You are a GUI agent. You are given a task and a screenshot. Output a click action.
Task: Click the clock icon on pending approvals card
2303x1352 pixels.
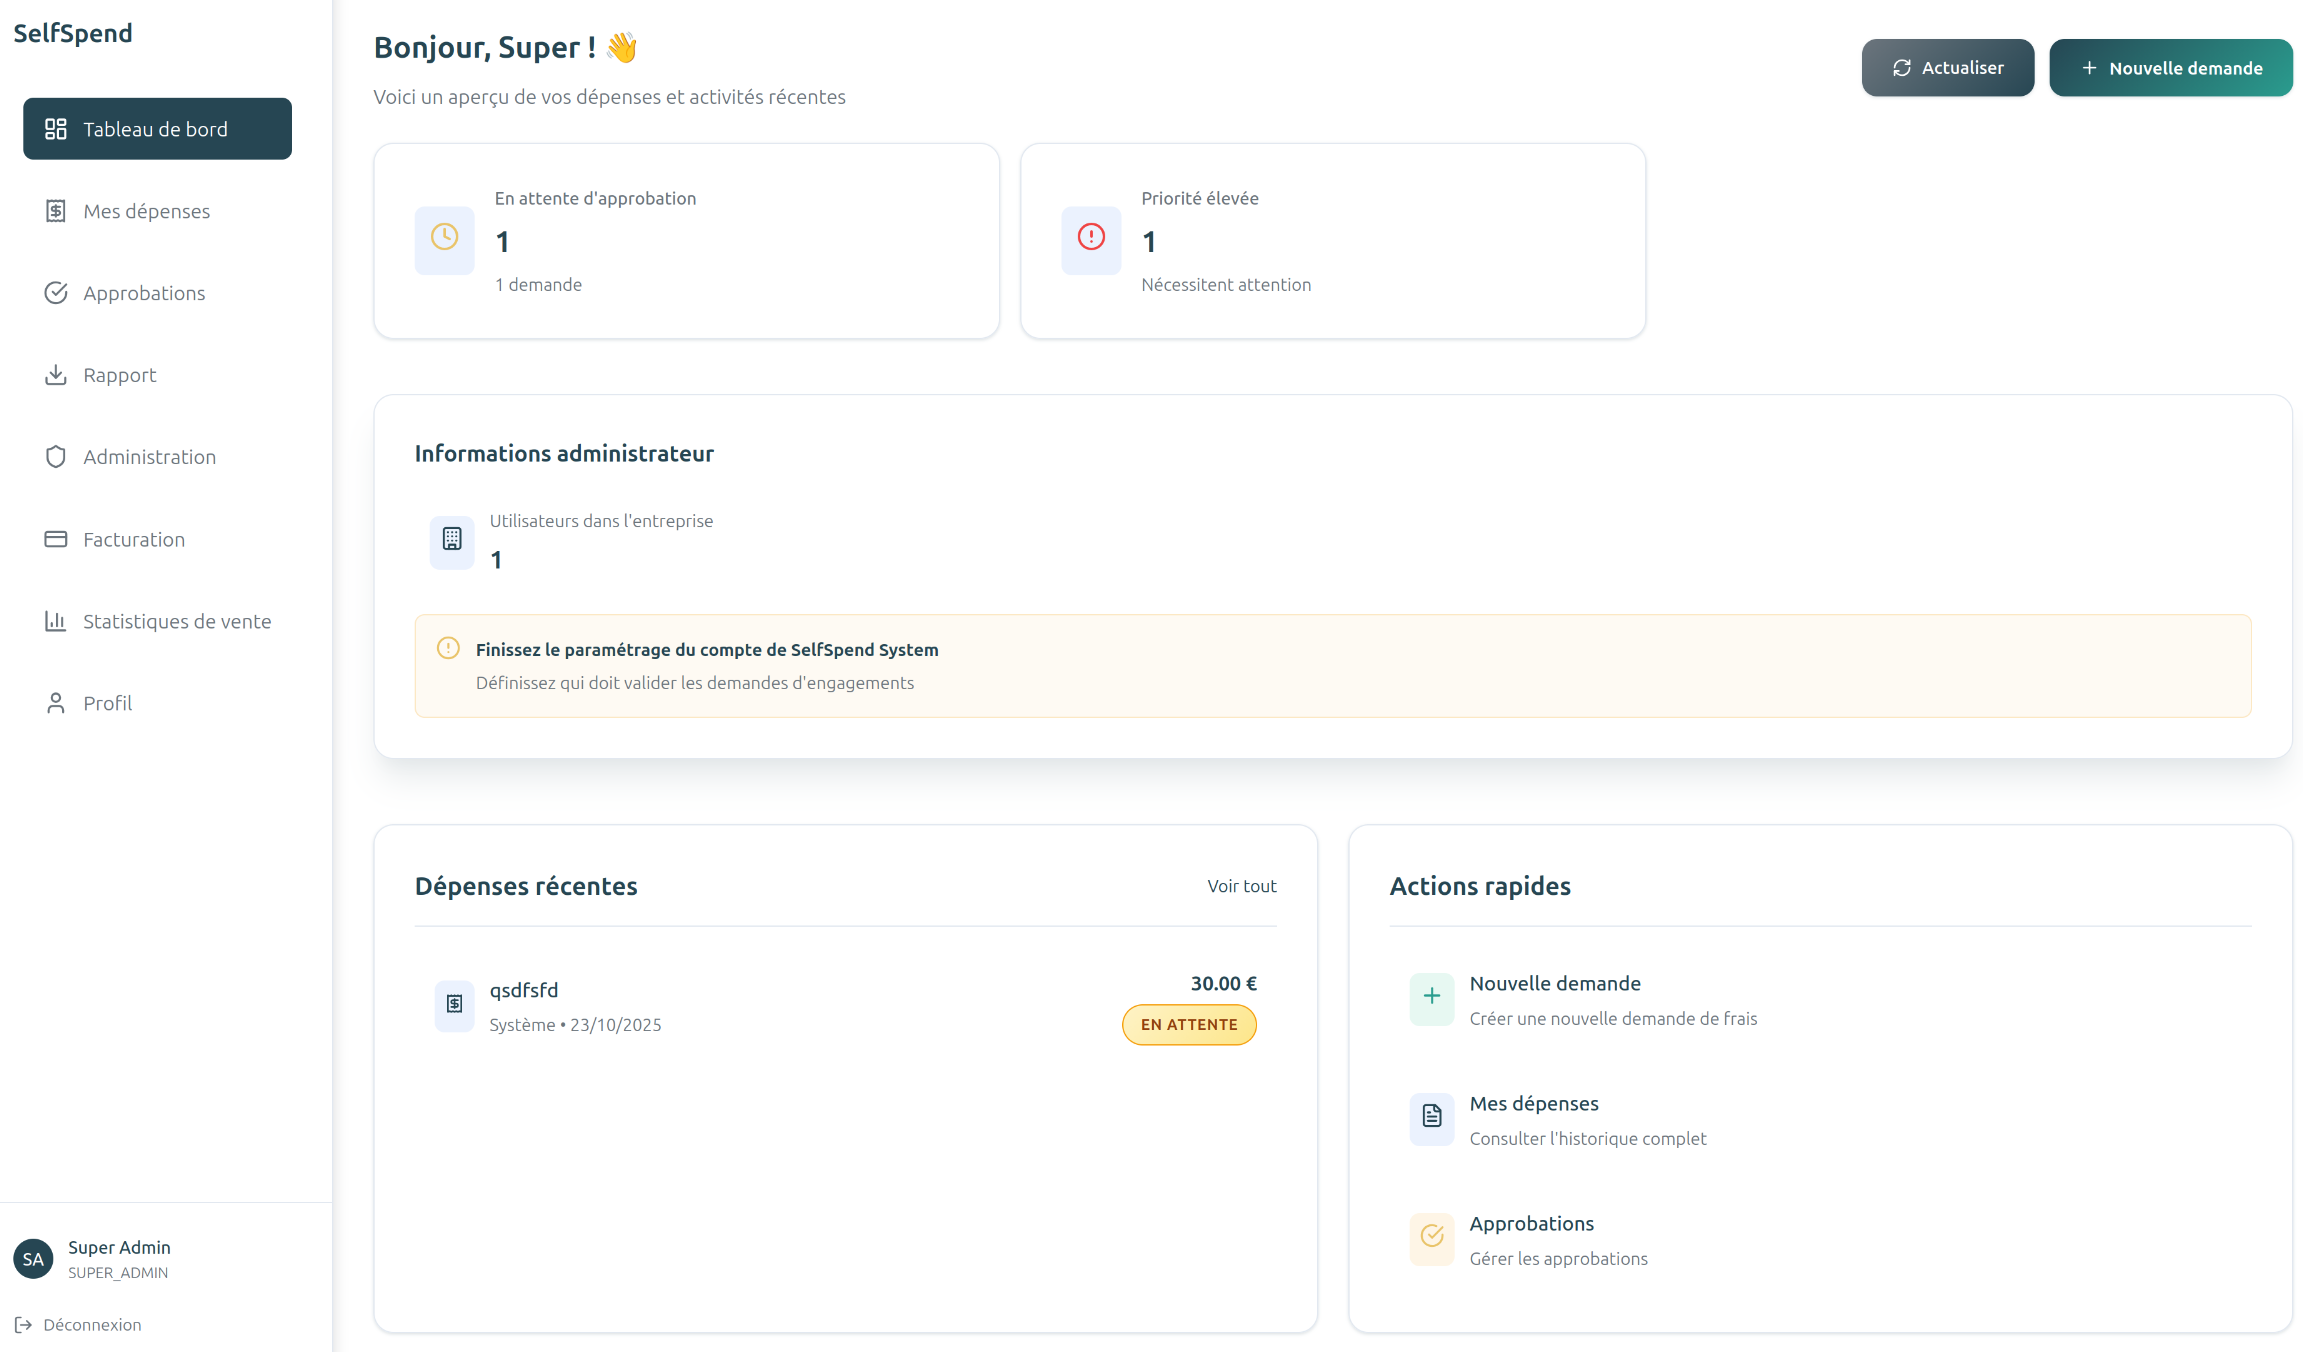(444, 240)
